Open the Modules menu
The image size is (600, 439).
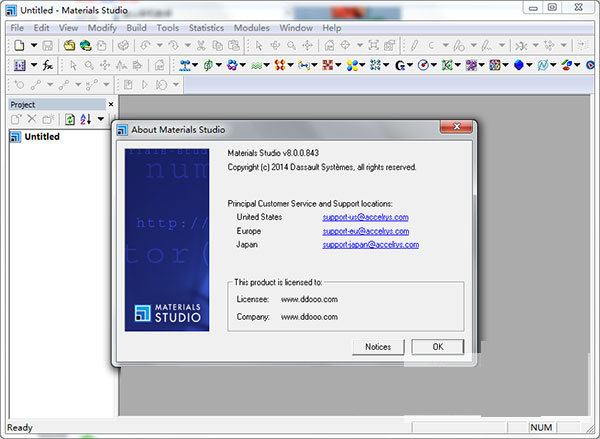click(252, 28)
